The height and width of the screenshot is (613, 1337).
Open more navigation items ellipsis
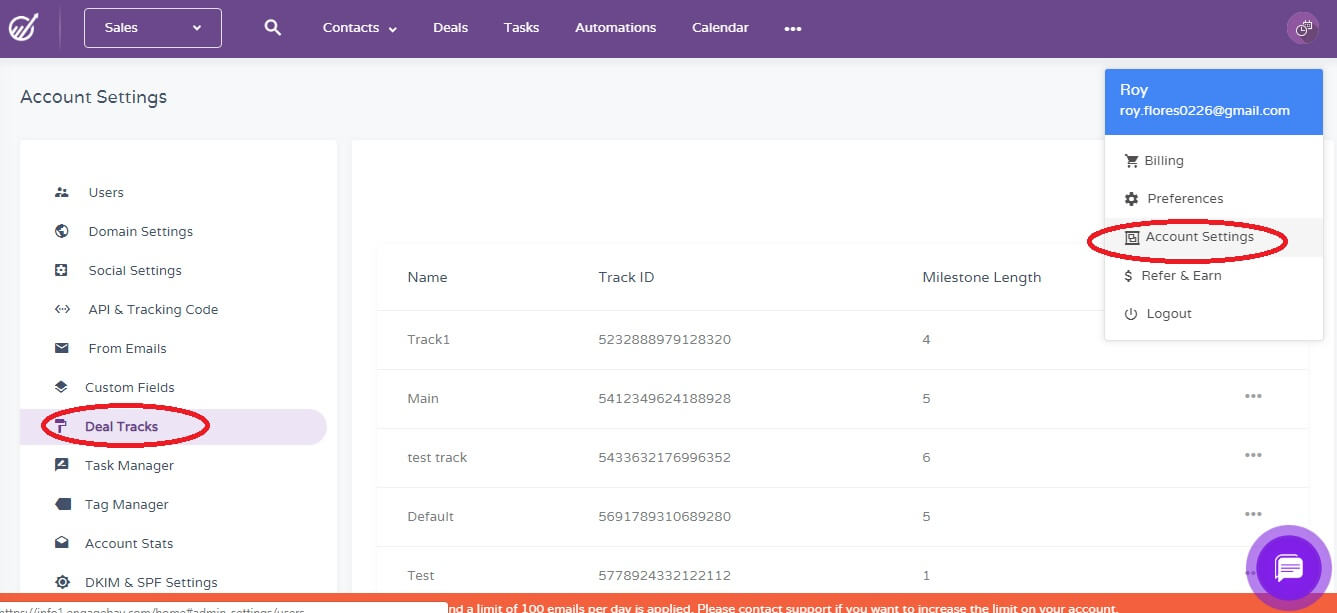pos(793,29)
